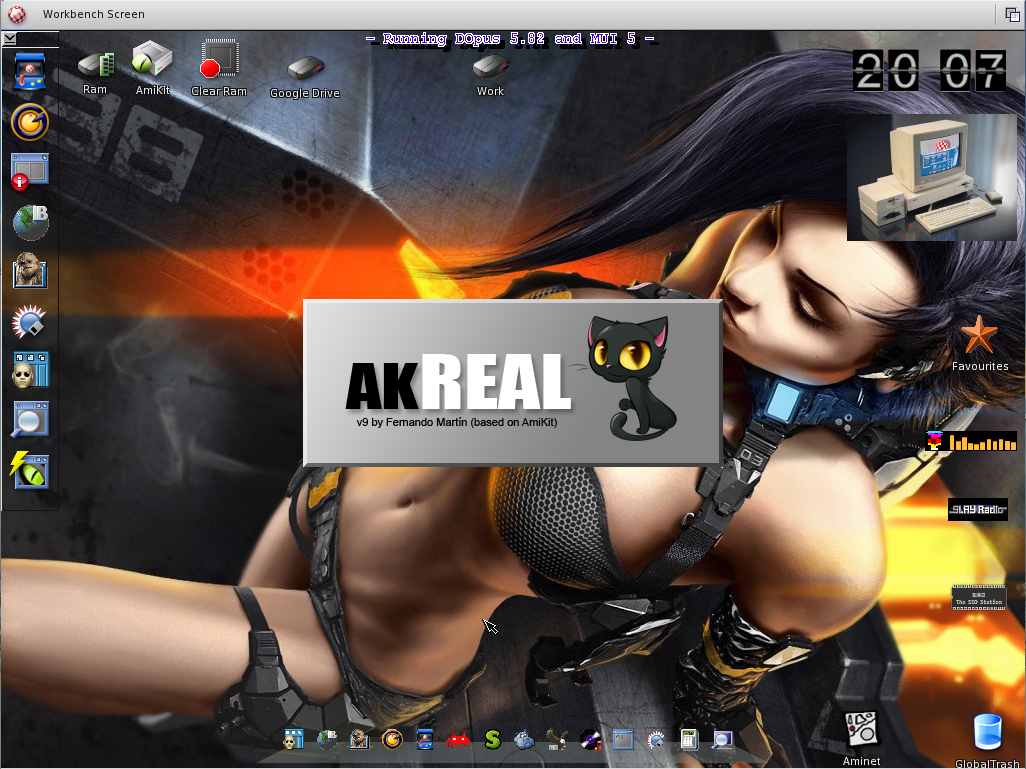Open the Chewbacca picture icon in left sidebar
The height and width of the screenshot is (769, 1026).
point(29,270)
